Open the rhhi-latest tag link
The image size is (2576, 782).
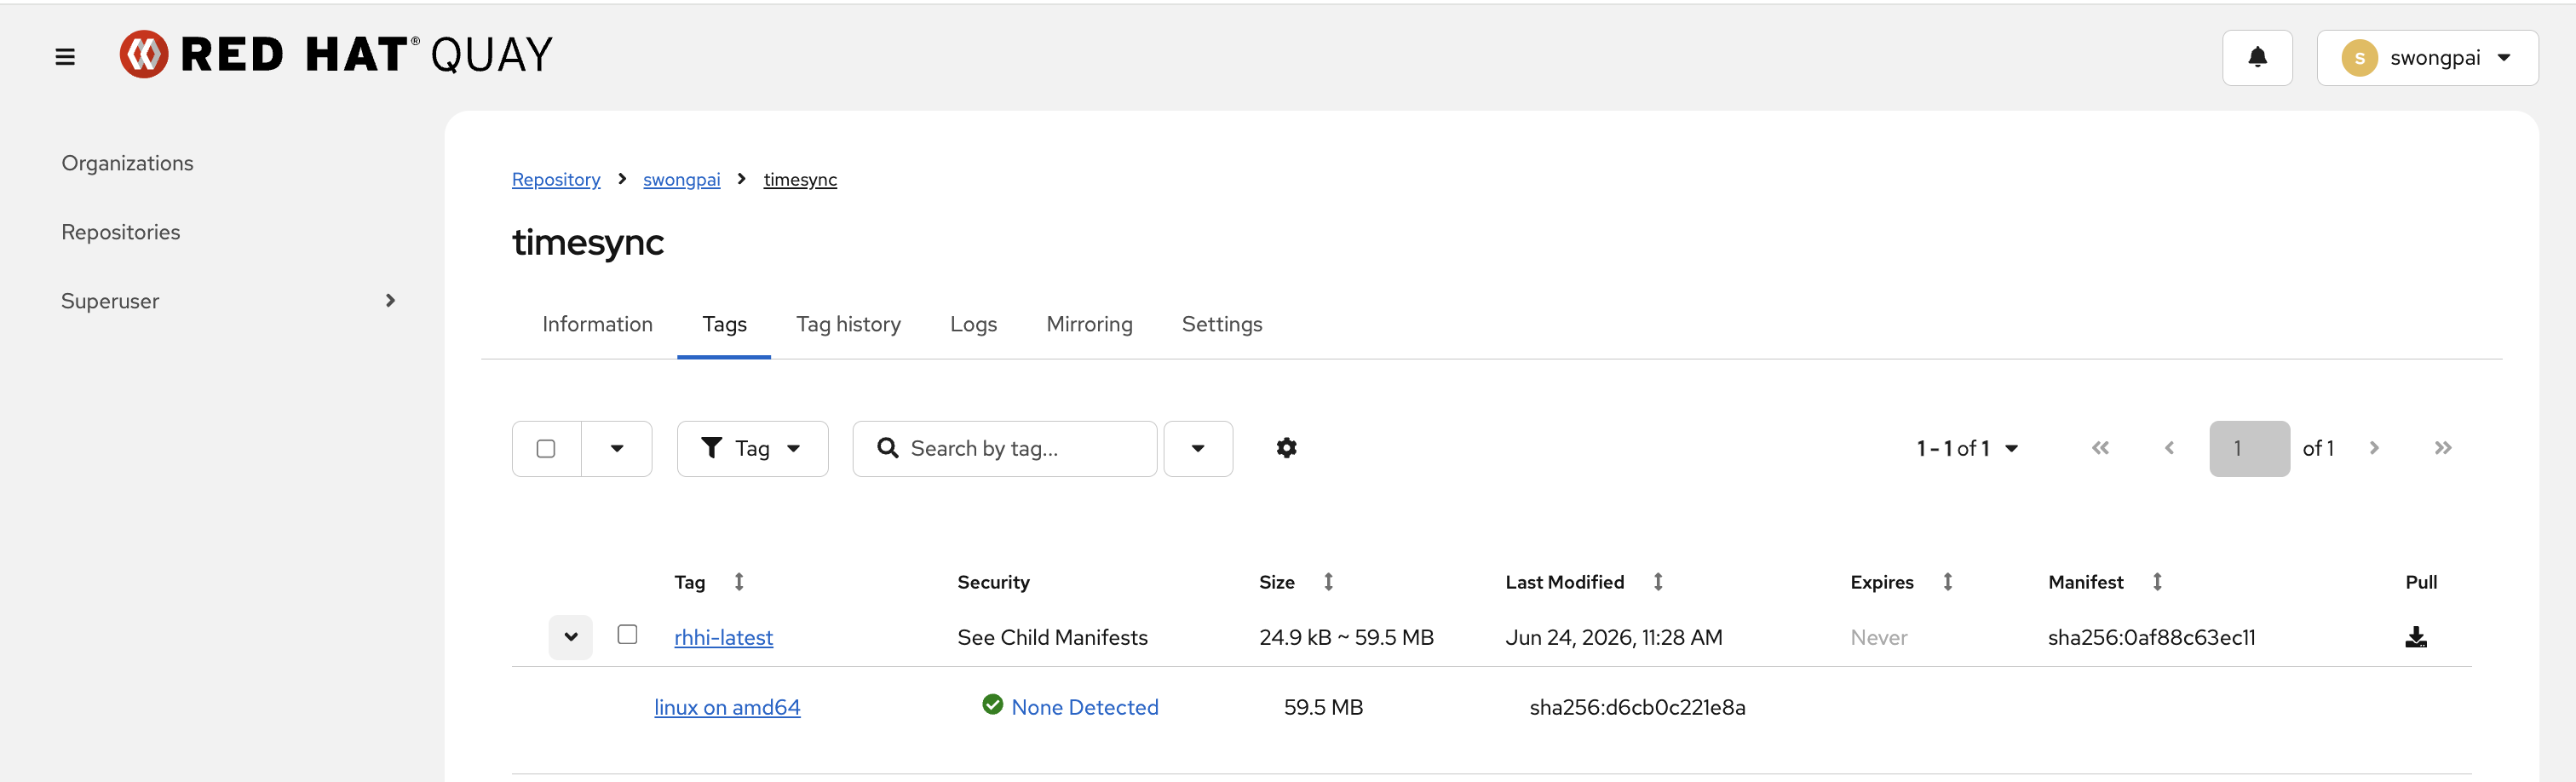723,637
